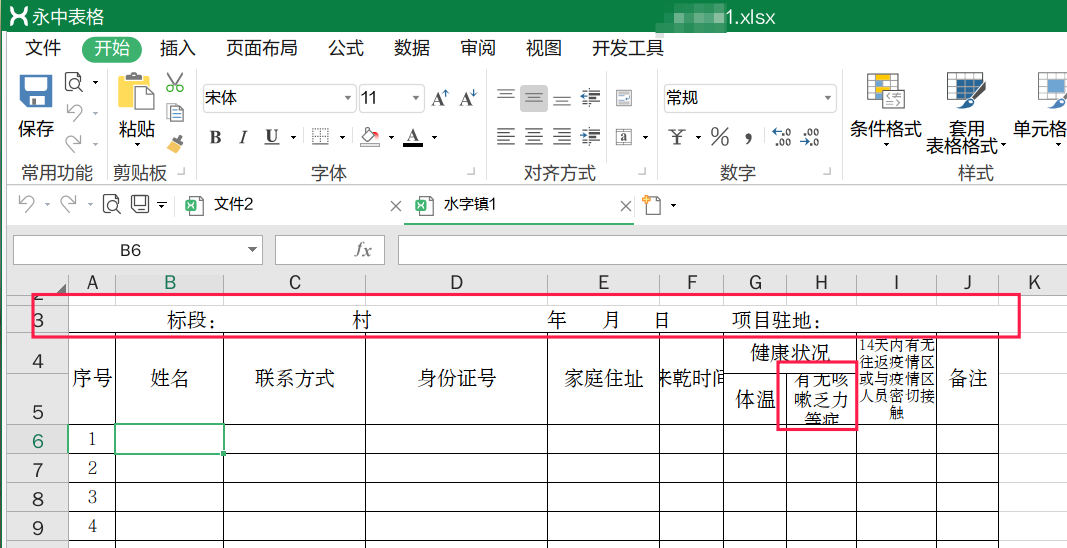Select bottom vertical alignment
This screenshot has width=1067, height=548.
click(x=561, y=101)
